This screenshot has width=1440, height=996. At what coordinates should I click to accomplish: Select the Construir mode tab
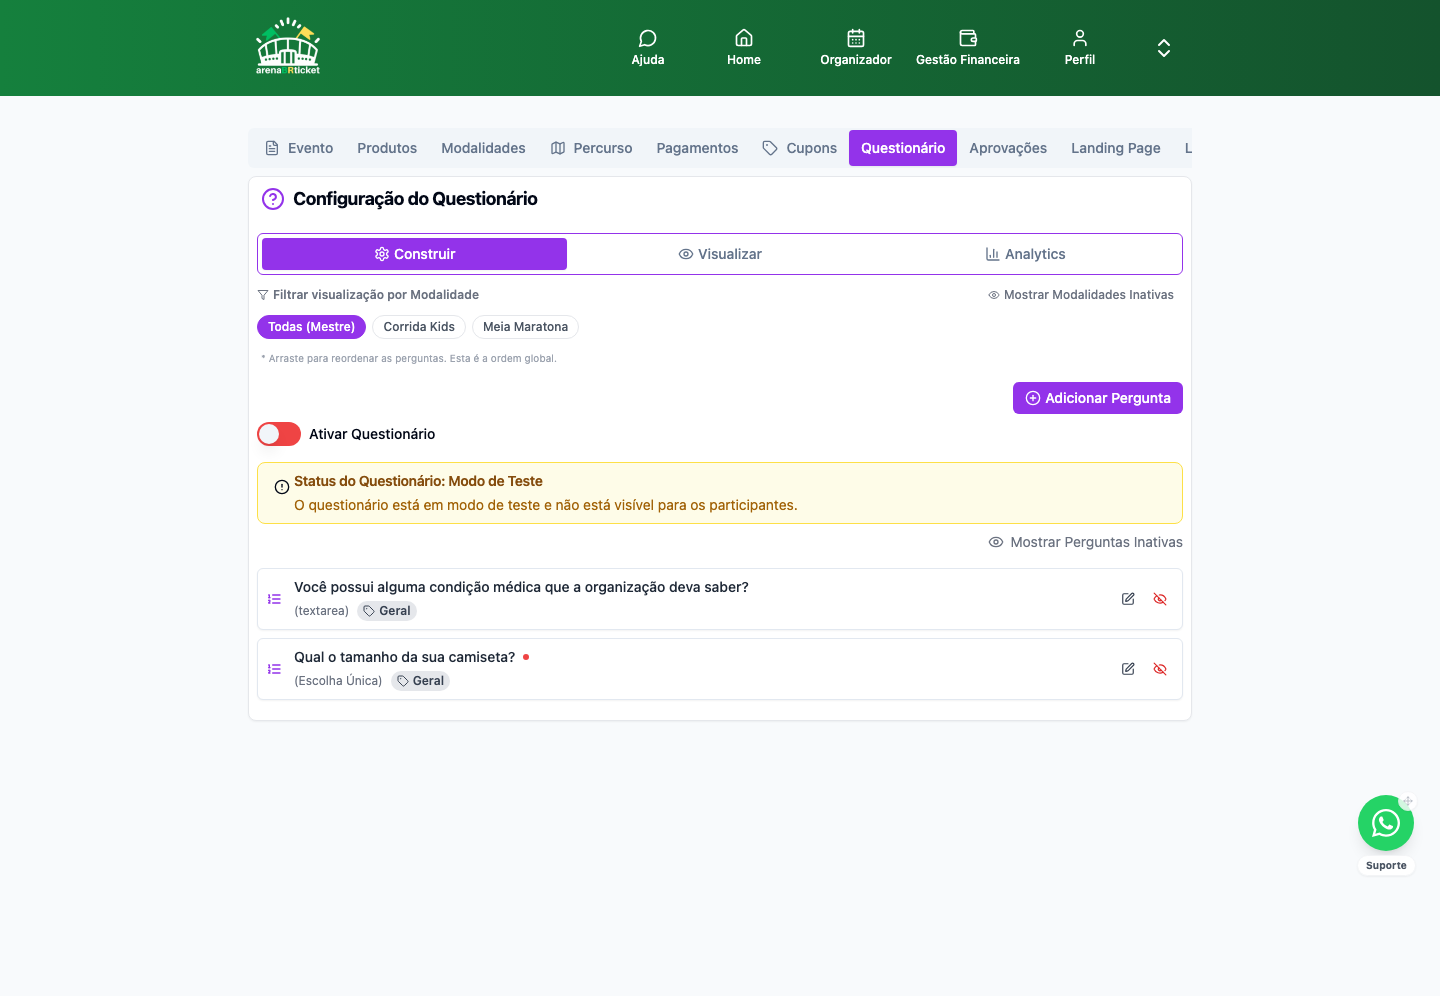tap(414, 254)
